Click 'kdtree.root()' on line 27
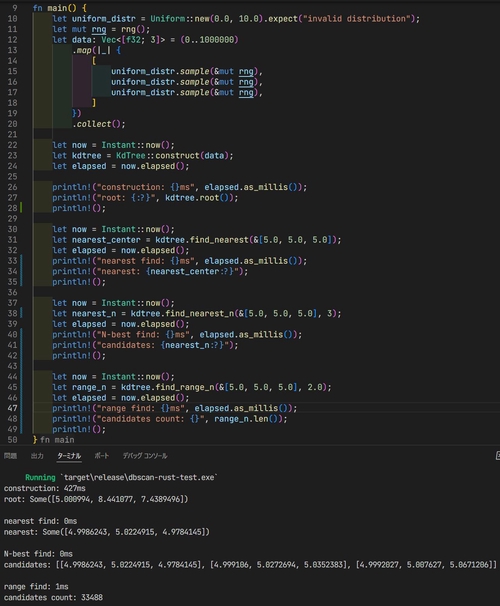Viewport: 500px width, 606px height. click(x=199, y=198)
